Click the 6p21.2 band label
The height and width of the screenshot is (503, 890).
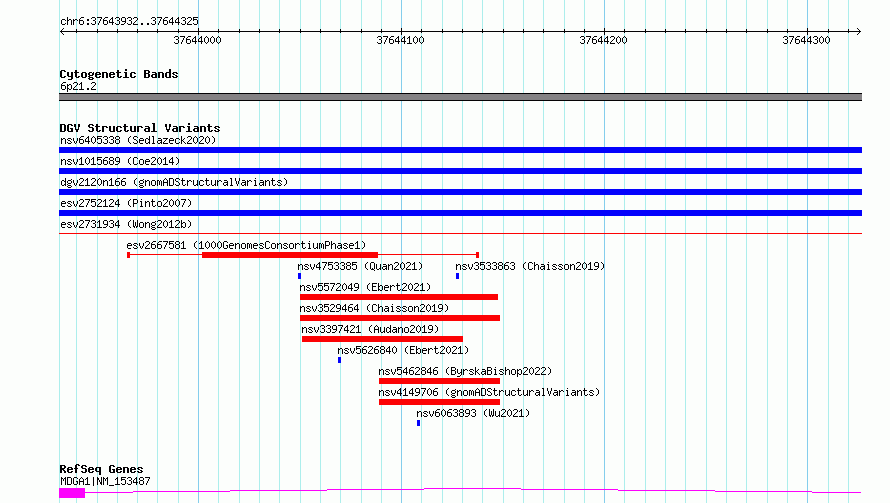point(78,86)
